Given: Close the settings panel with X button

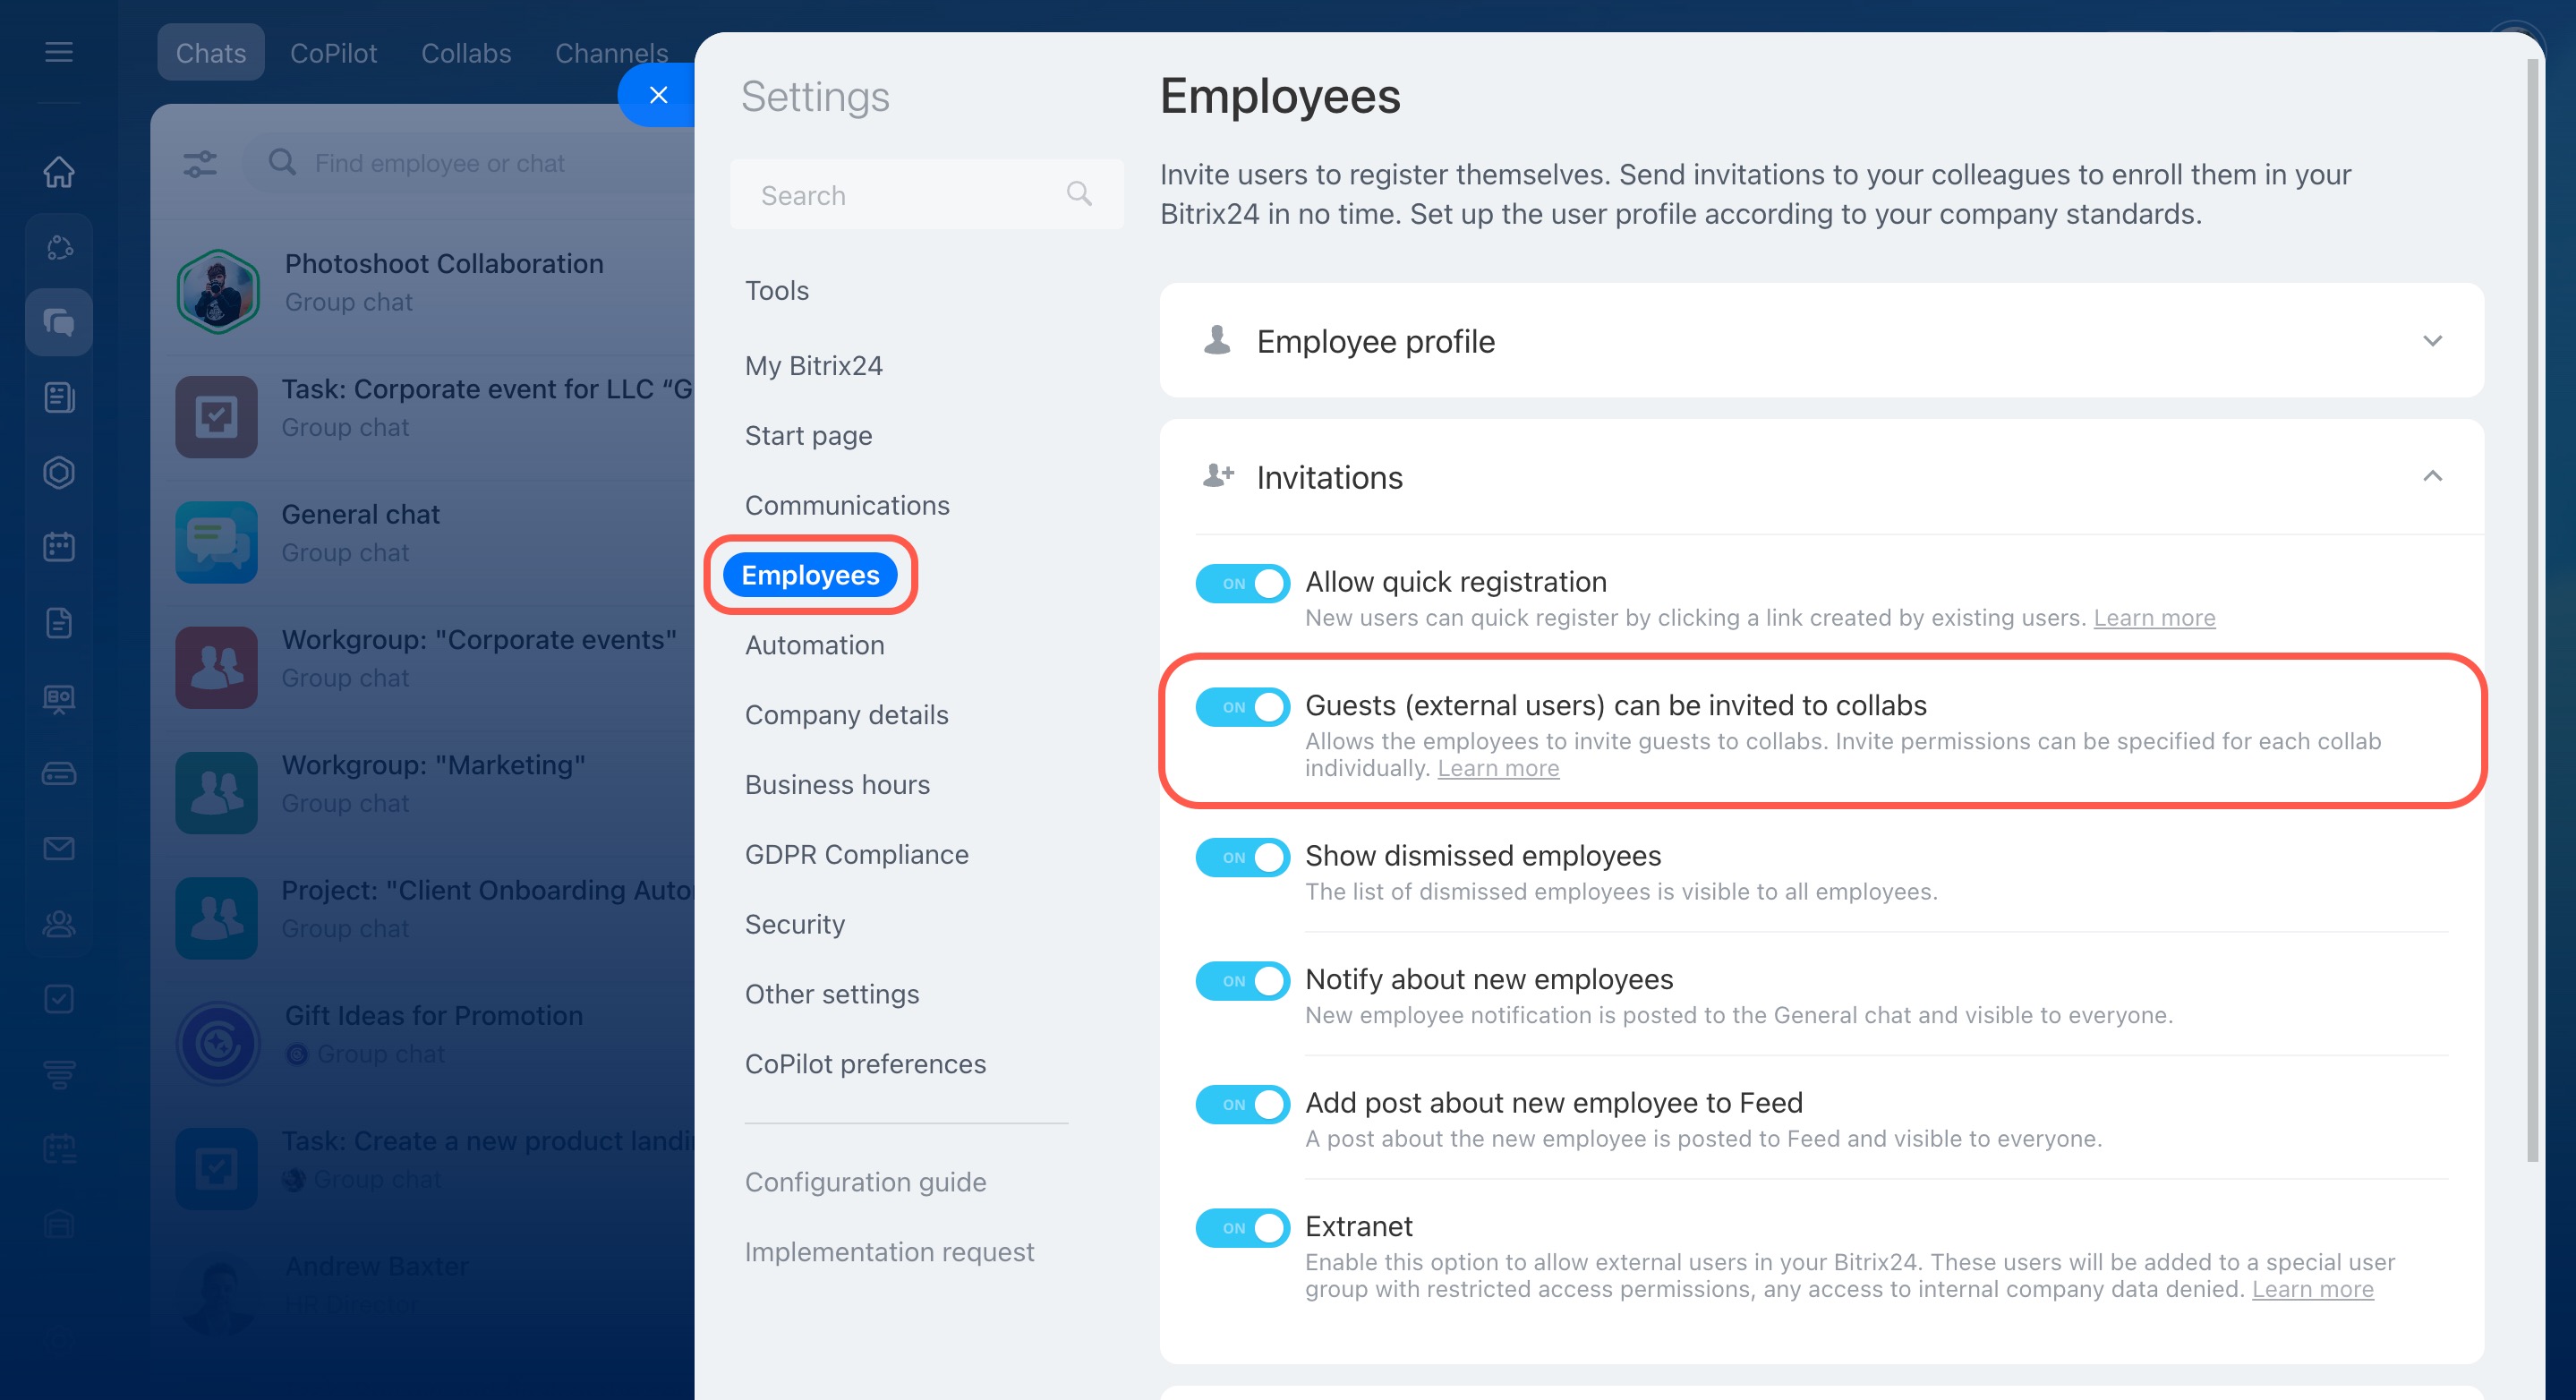Looking at the screenshot, I should pos(657,95).
